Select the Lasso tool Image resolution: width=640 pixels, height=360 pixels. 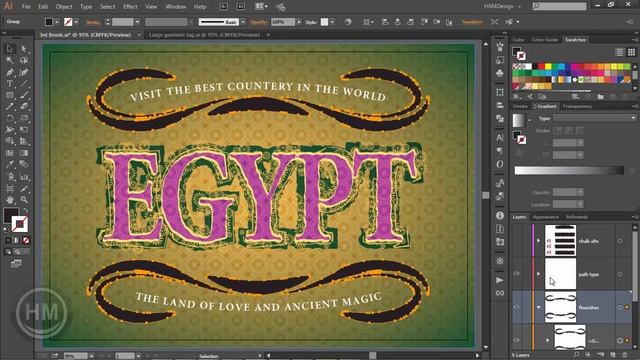point(24,61)
